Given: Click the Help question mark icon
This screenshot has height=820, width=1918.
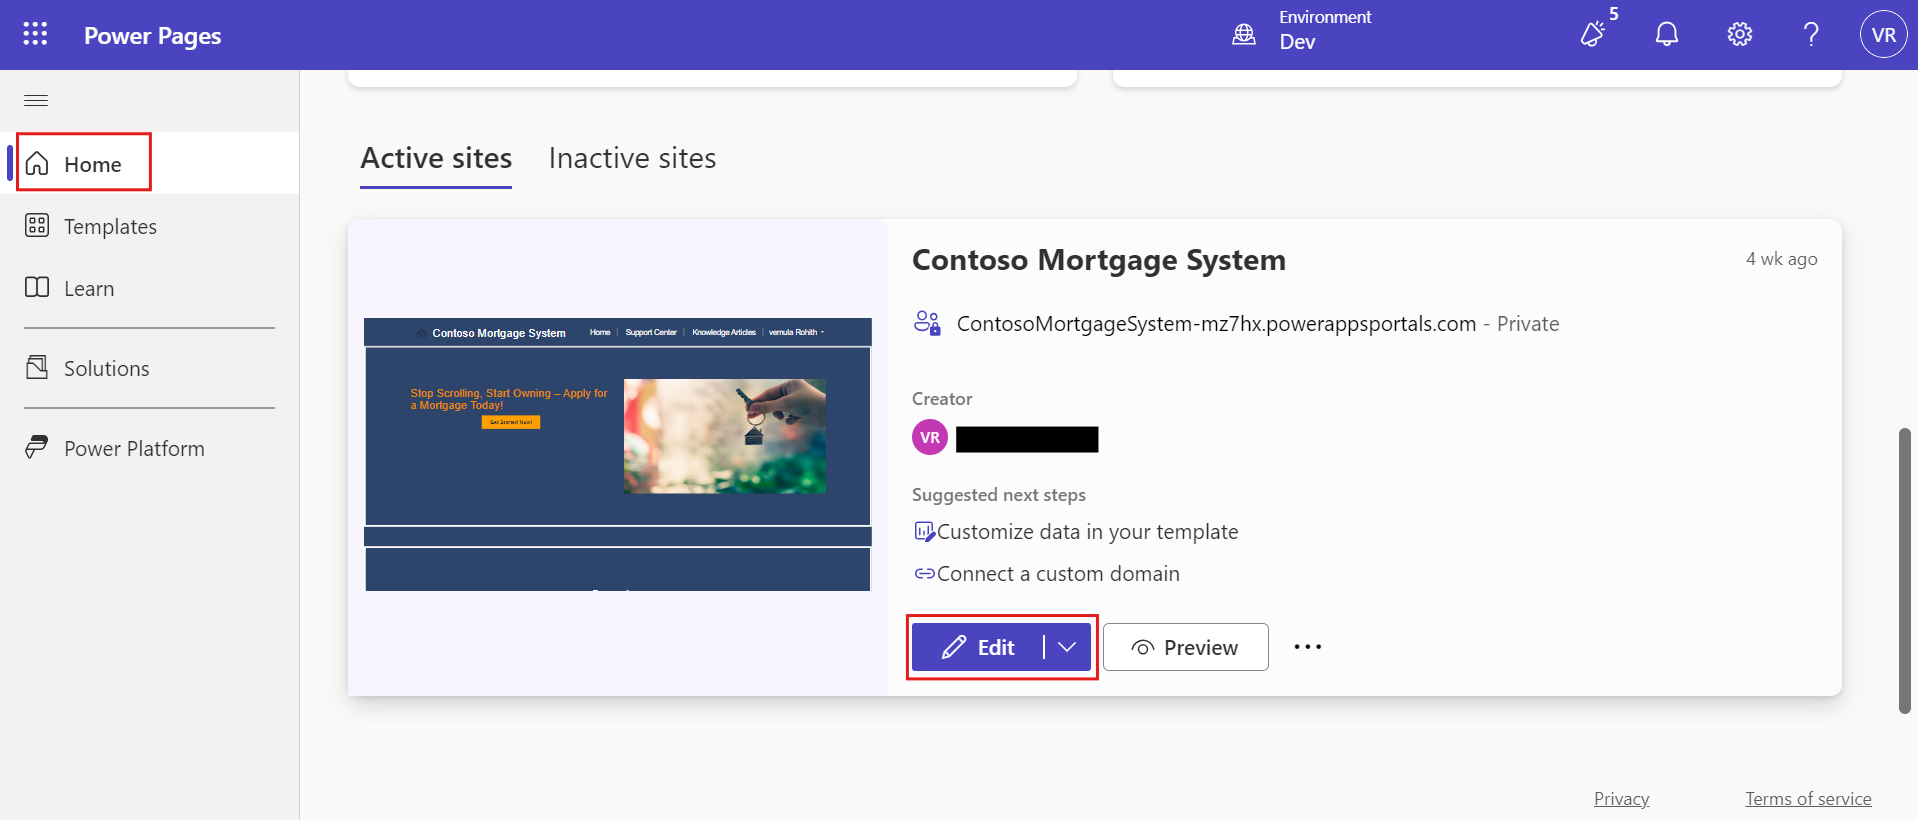Looking at the screenshot, I should [x=1811, y=34].
